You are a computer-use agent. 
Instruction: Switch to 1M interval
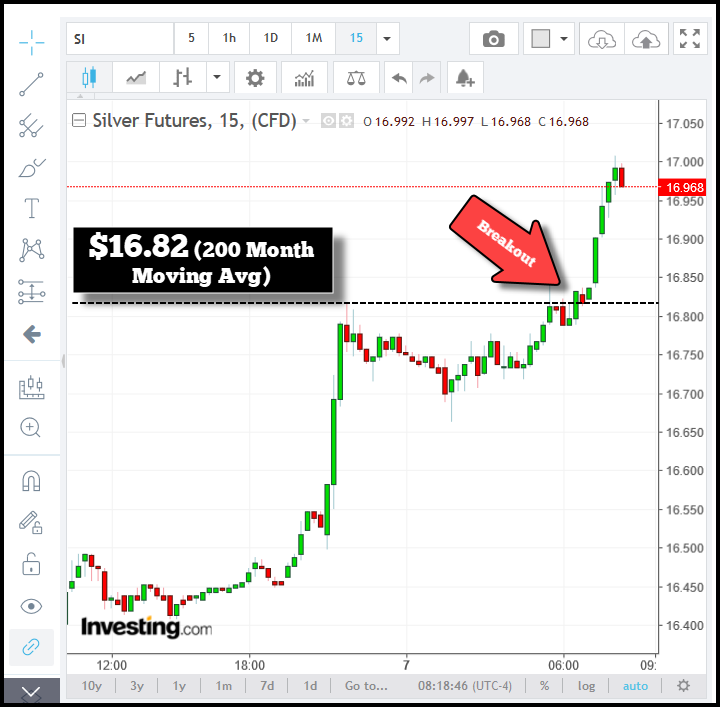tap(314, 39)
